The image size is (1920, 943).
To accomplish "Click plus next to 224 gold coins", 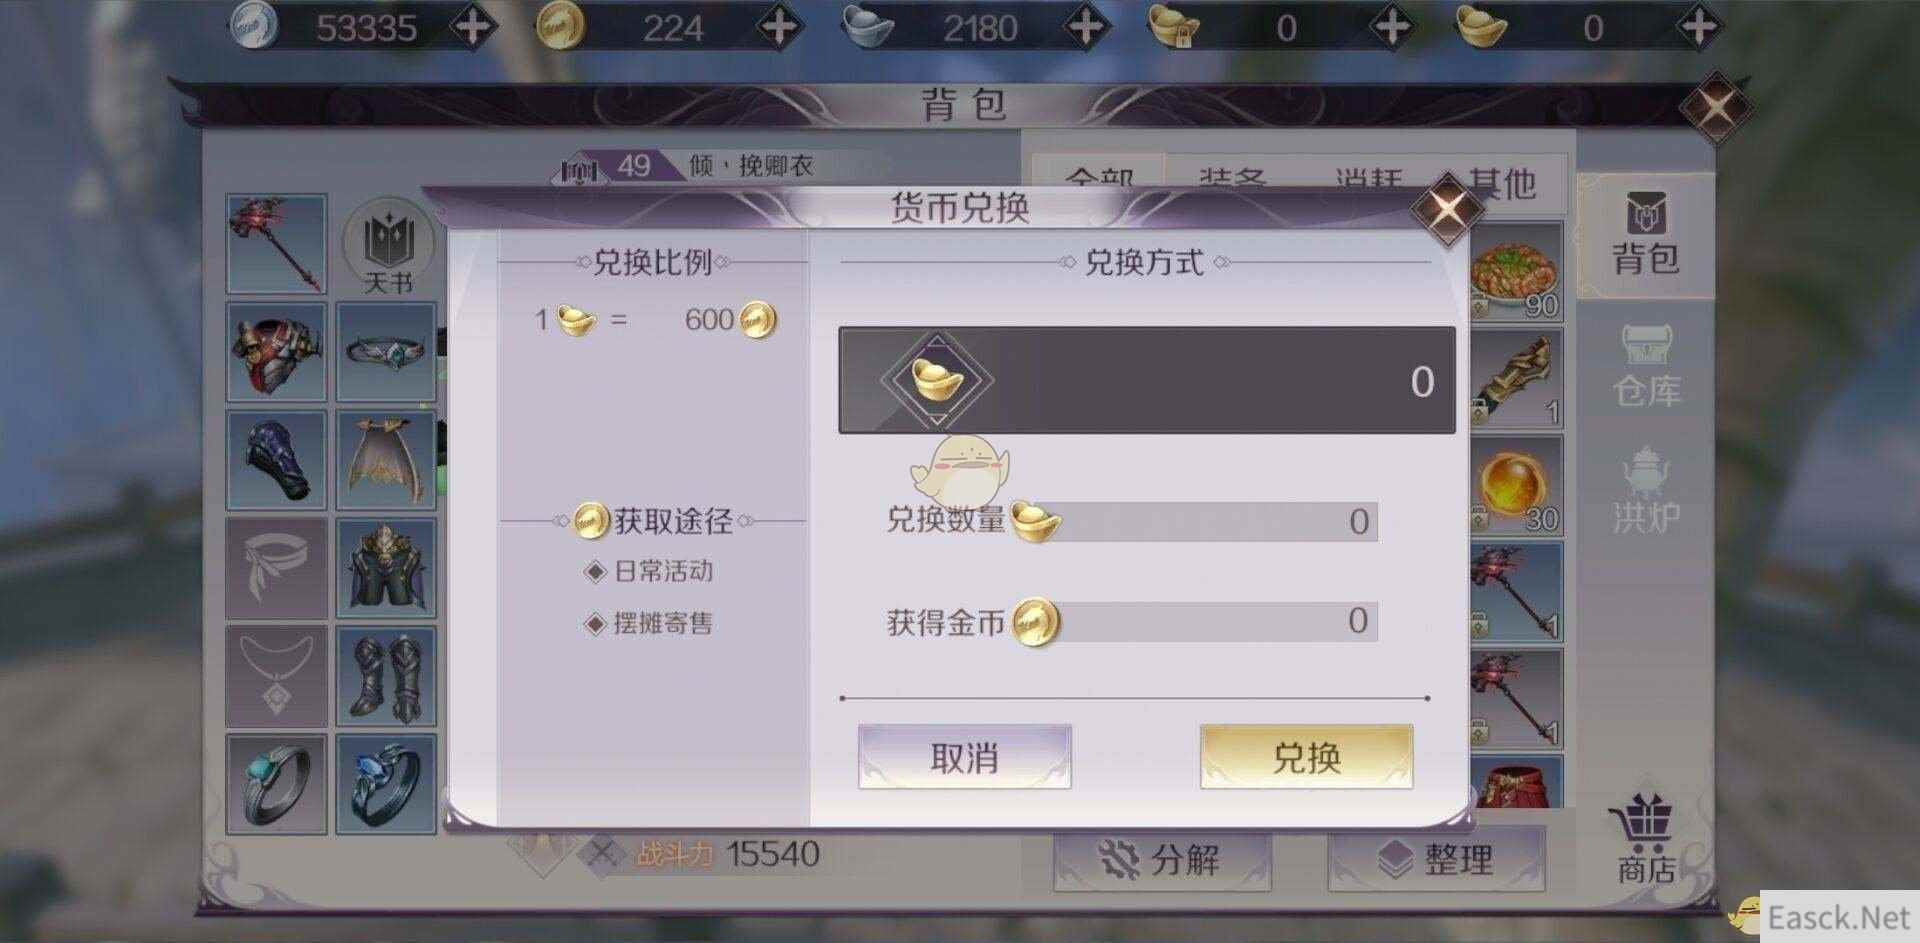I will tap(779, 27).
